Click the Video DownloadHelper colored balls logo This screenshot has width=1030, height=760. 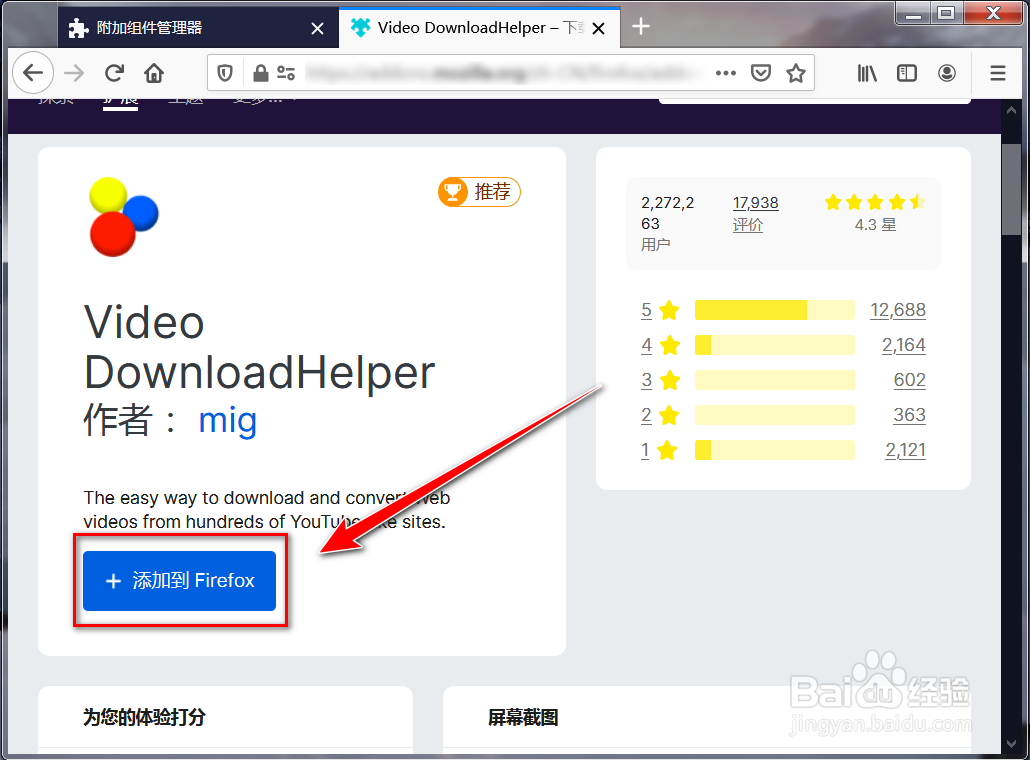123,217
